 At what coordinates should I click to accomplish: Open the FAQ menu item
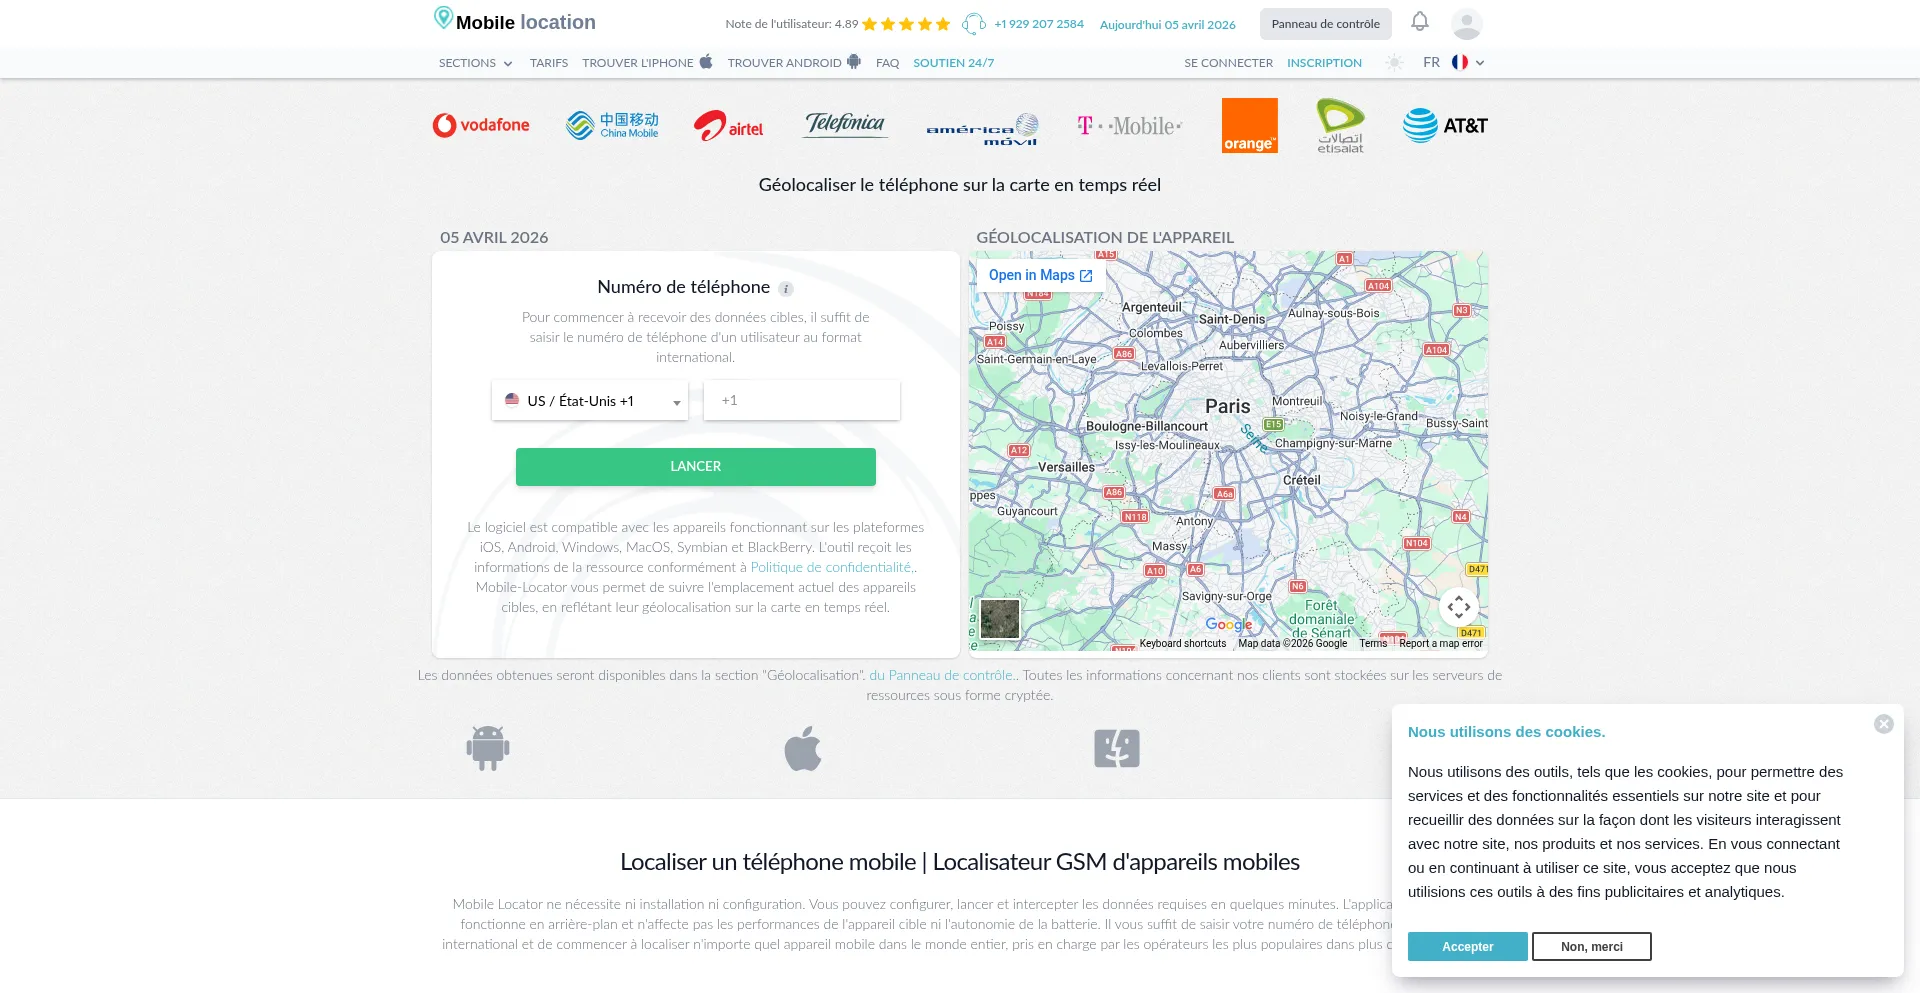[x=888, y=63]
